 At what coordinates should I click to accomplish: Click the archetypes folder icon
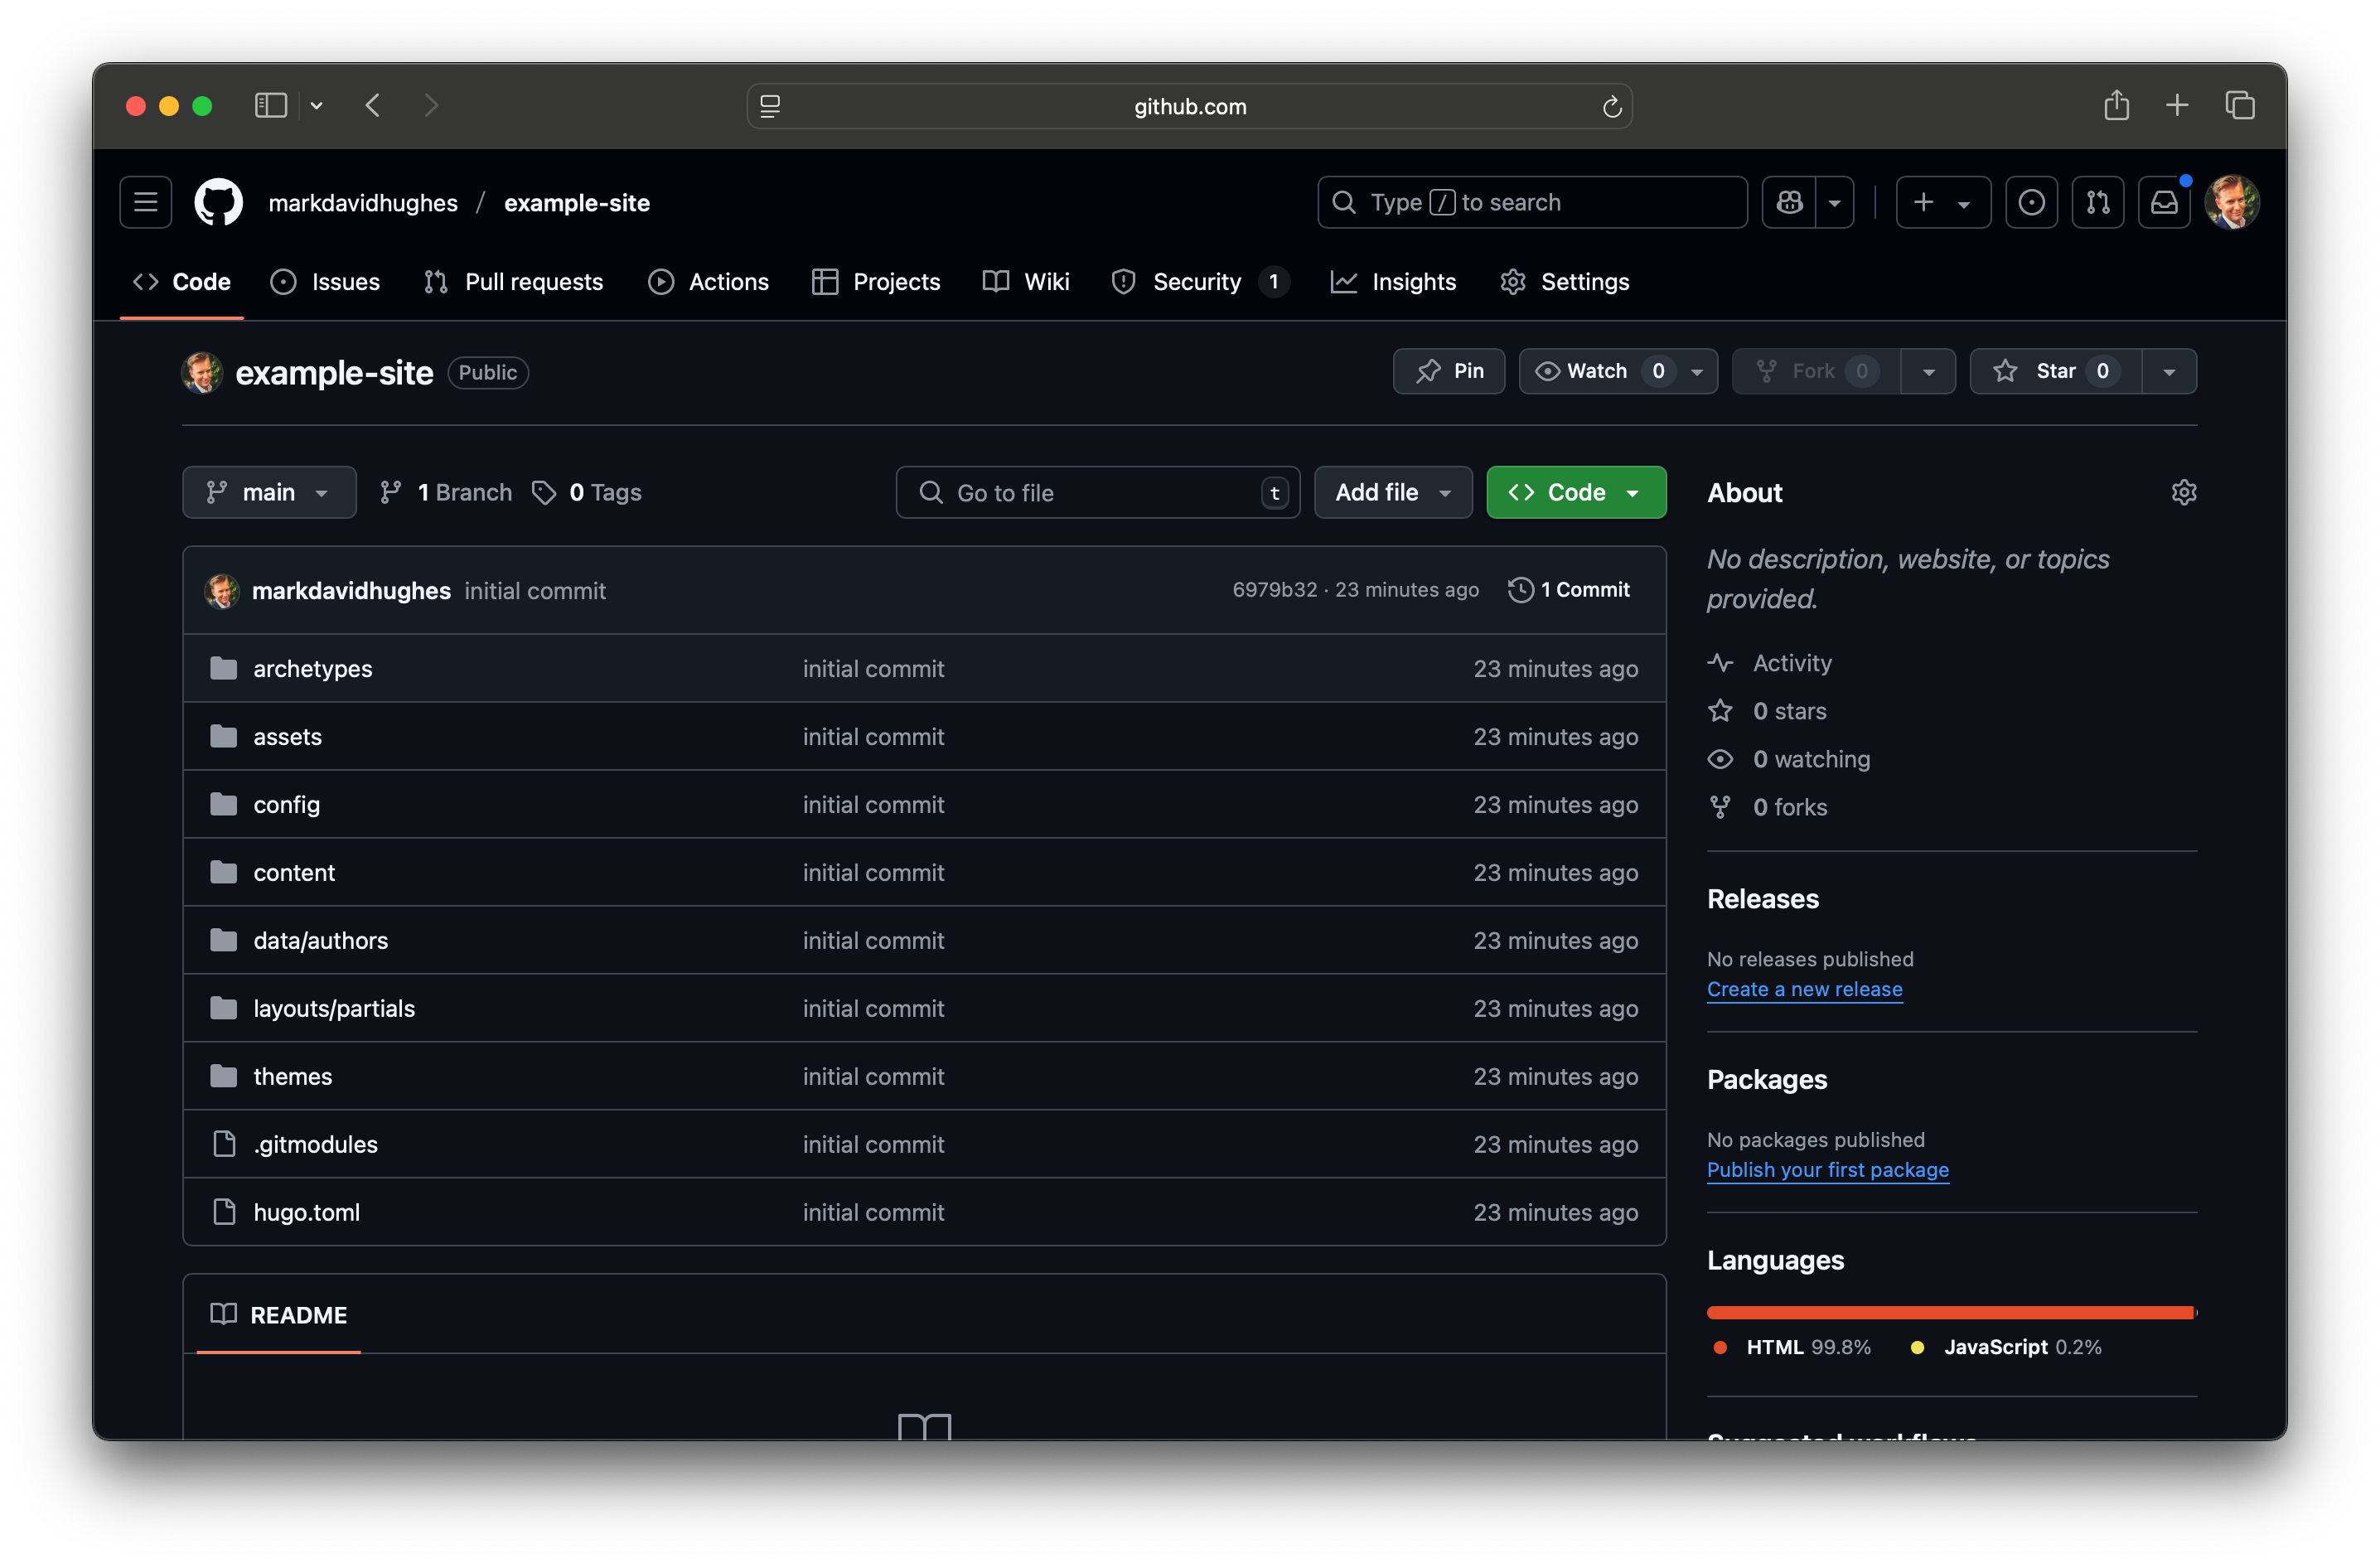pos(224,668)
